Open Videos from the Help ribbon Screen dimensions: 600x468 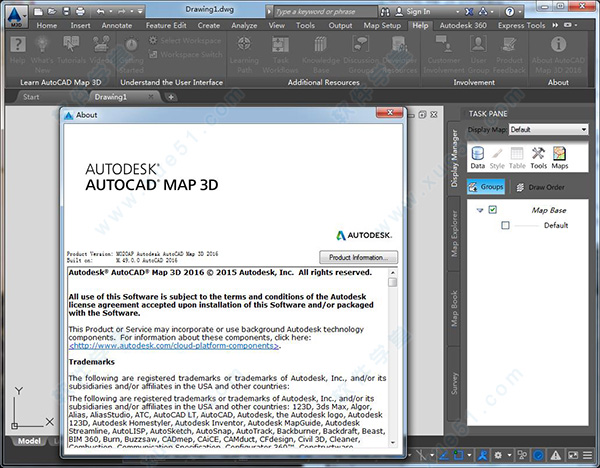(x=101, y=49)
